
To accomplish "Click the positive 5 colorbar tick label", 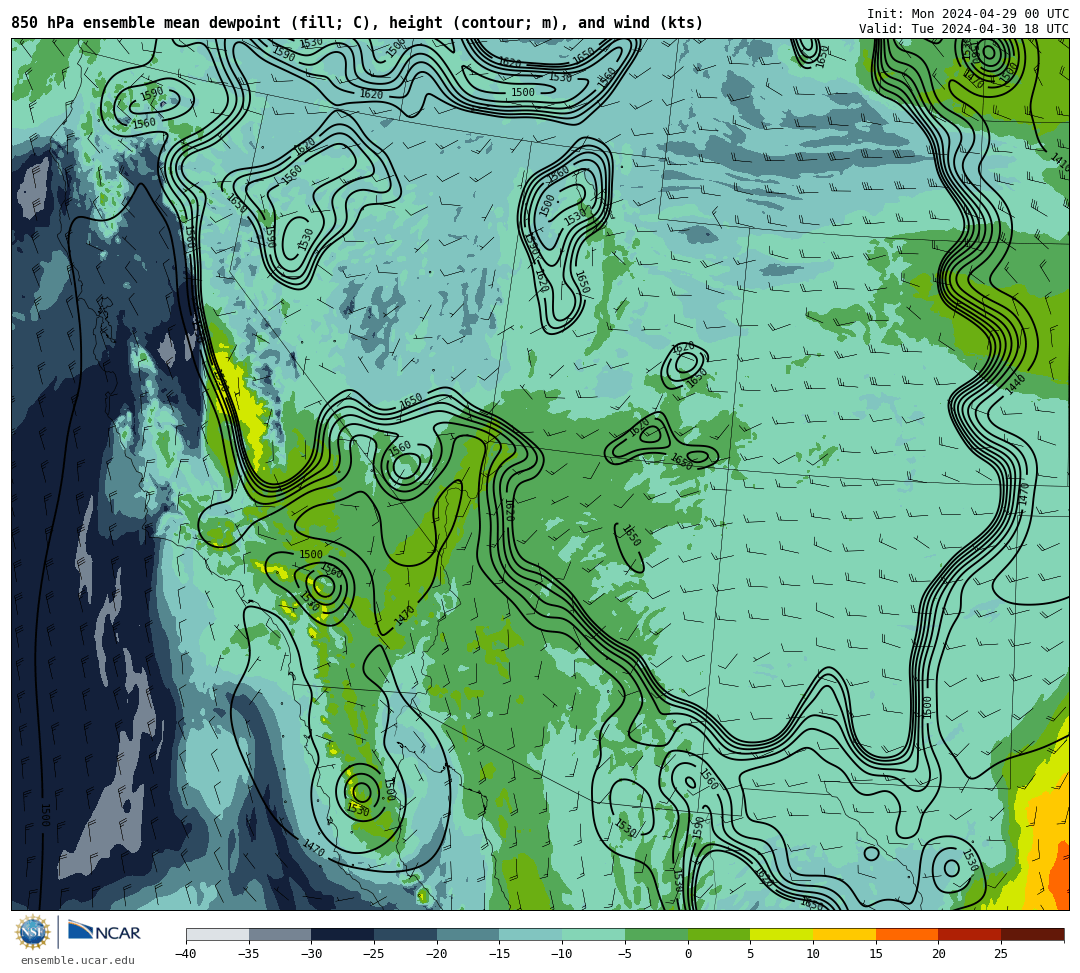I will tap(751, 954).
